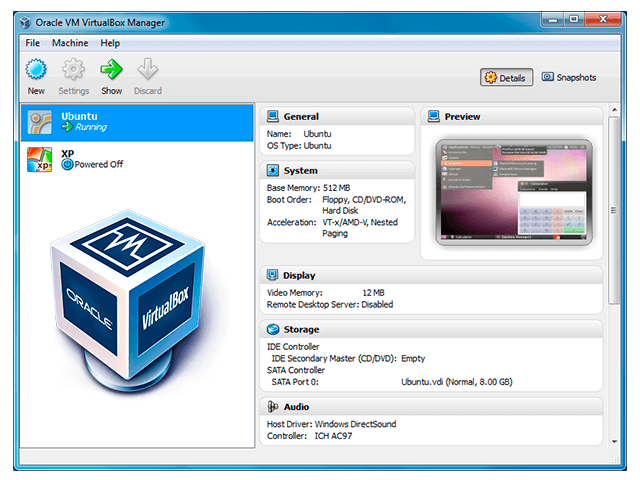640x480 pixels.
Task: Click the Ubuntu desktop preview thumbnail
Action: pos(514,192)
